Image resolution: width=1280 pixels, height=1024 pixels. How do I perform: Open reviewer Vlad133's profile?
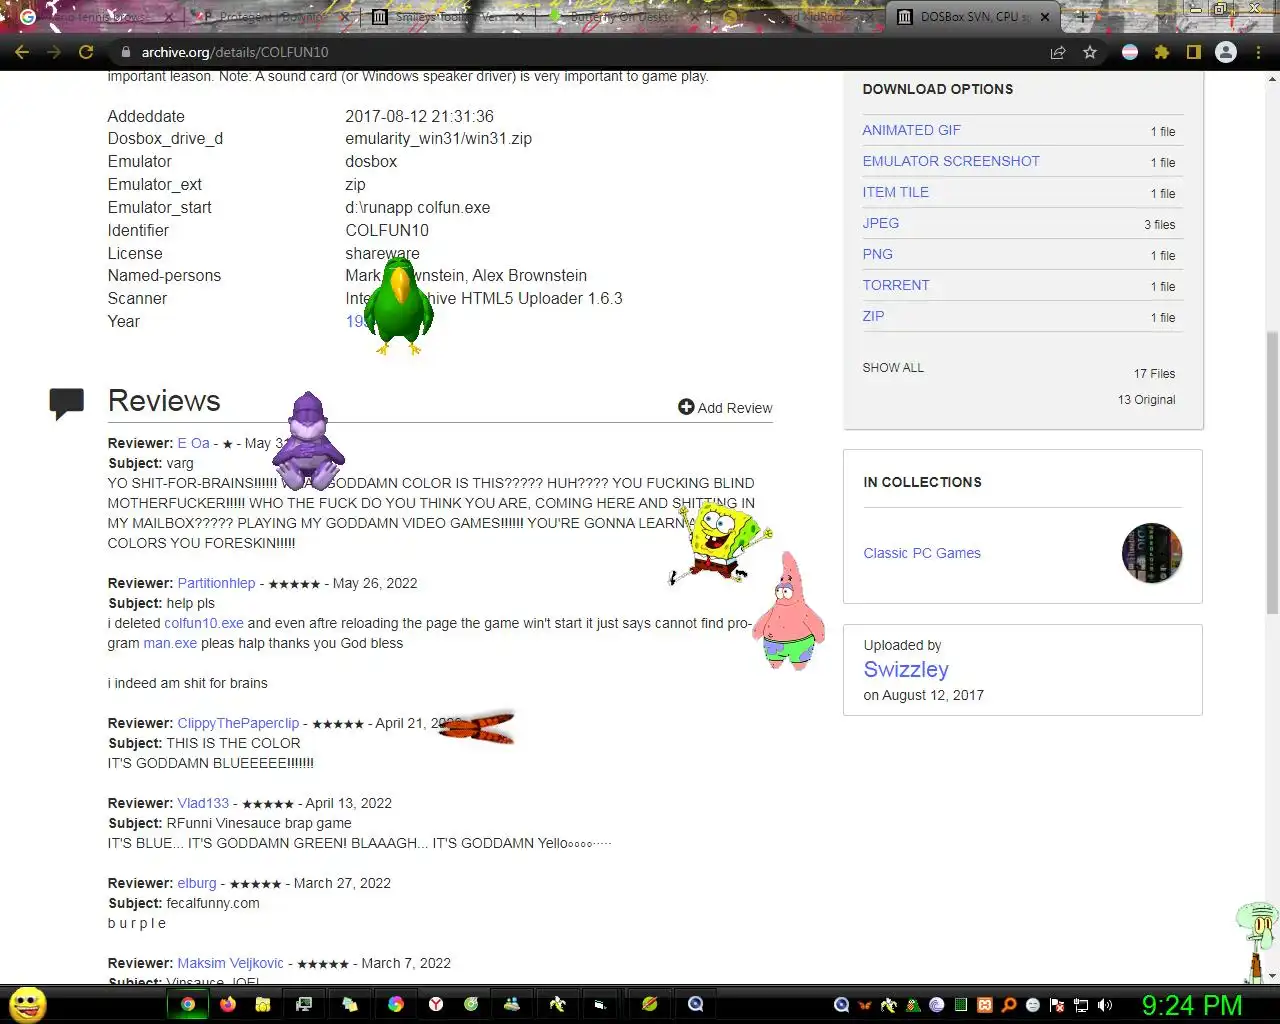203,803
